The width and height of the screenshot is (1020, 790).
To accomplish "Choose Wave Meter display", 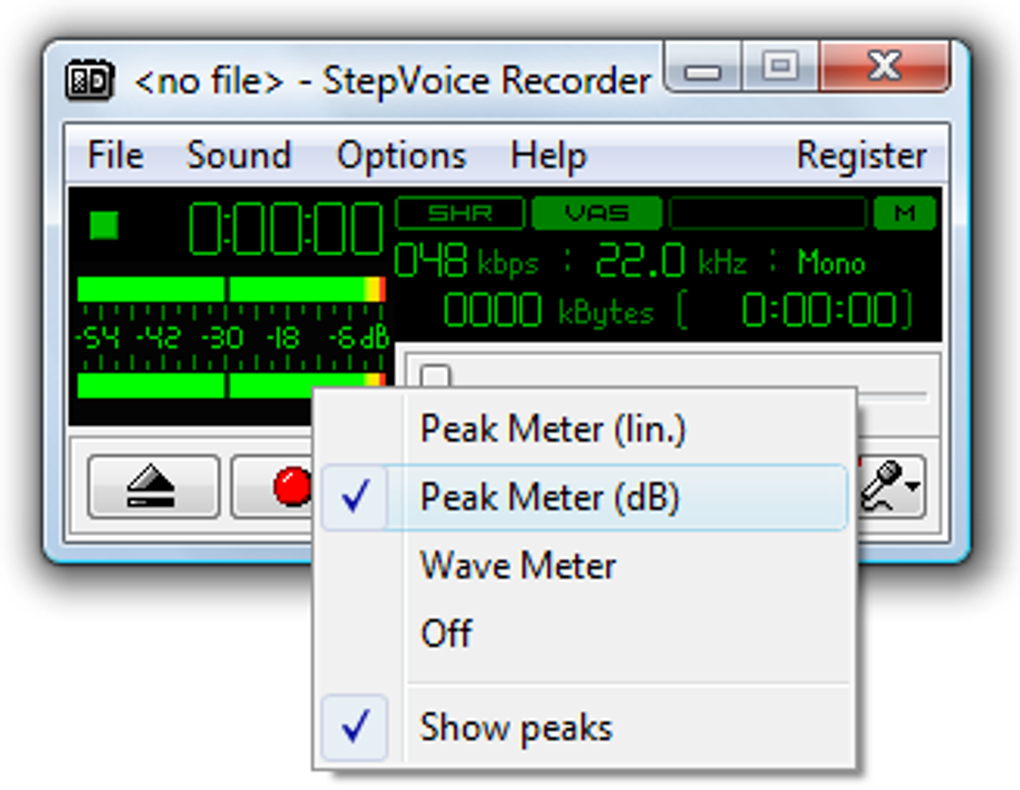I will (585, 565).
